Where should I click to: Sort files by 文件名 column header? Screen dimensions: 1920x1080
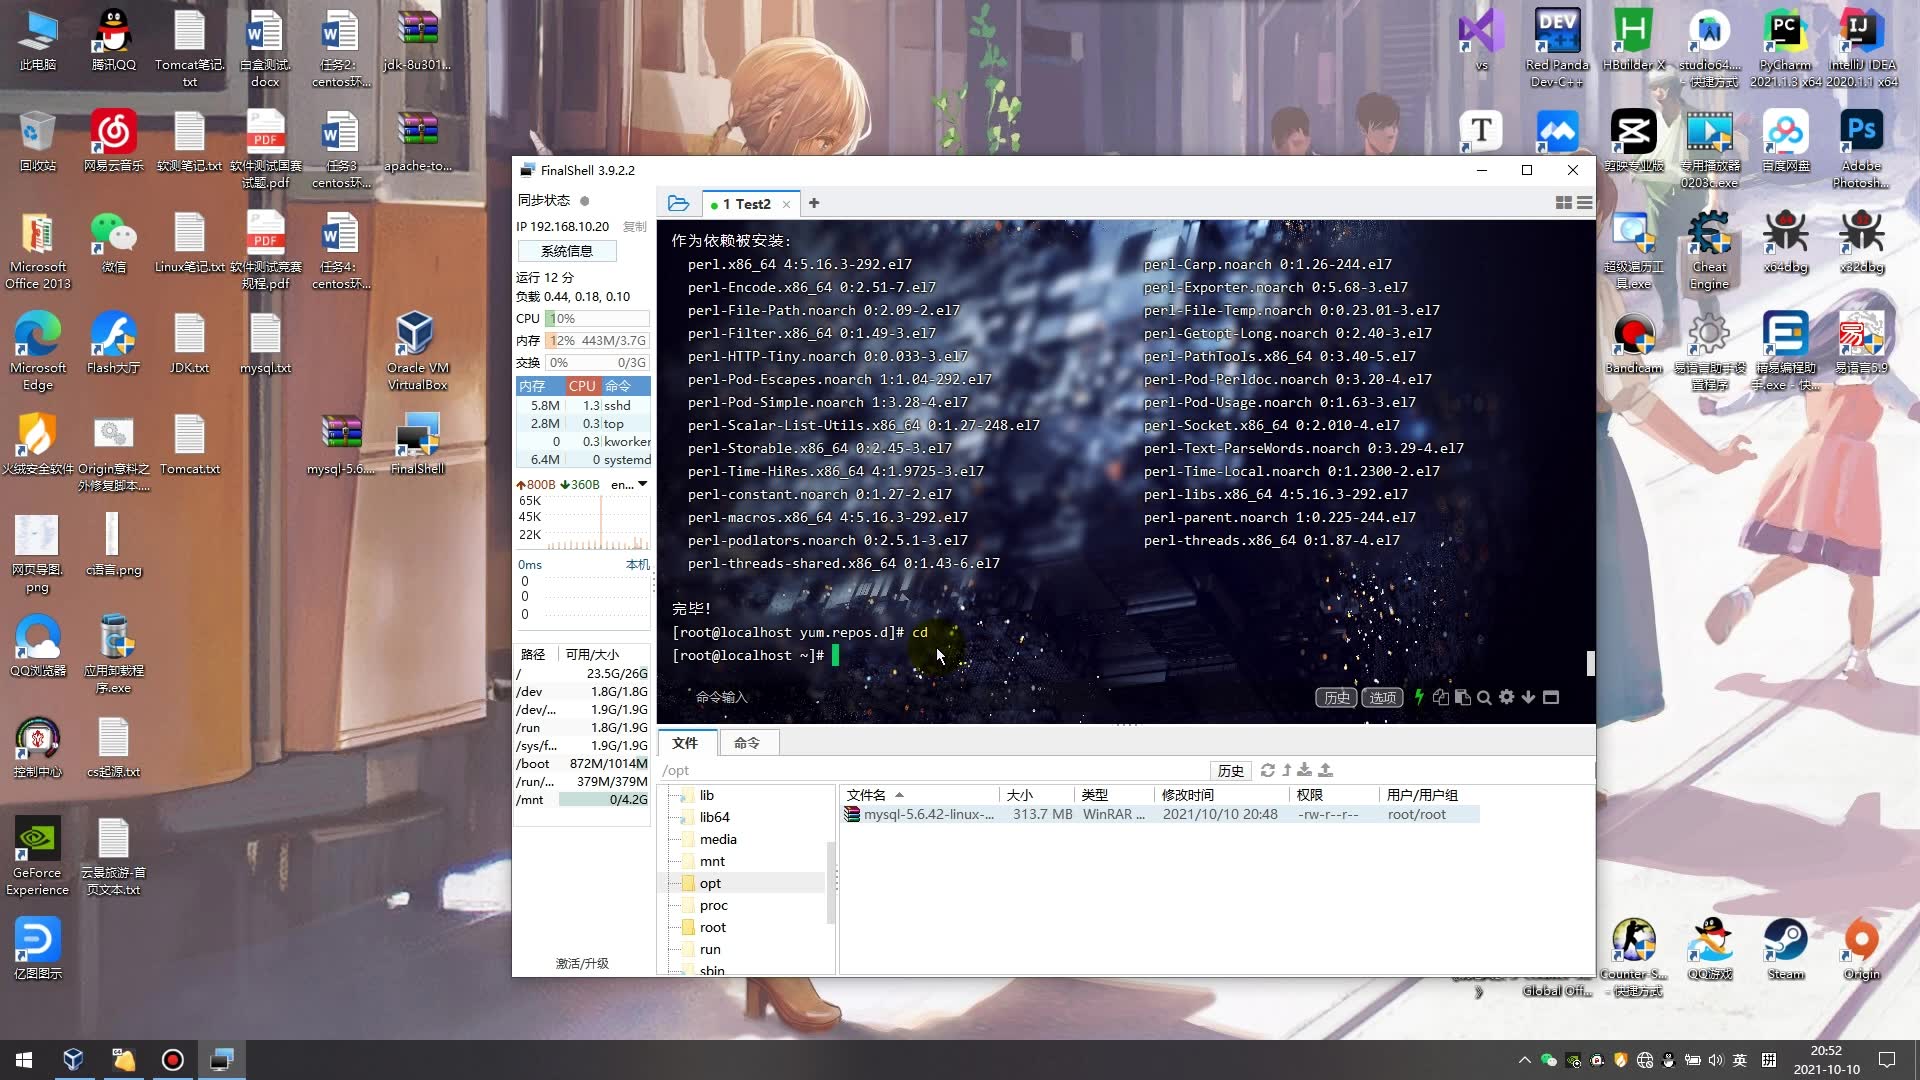coord(920,795)
